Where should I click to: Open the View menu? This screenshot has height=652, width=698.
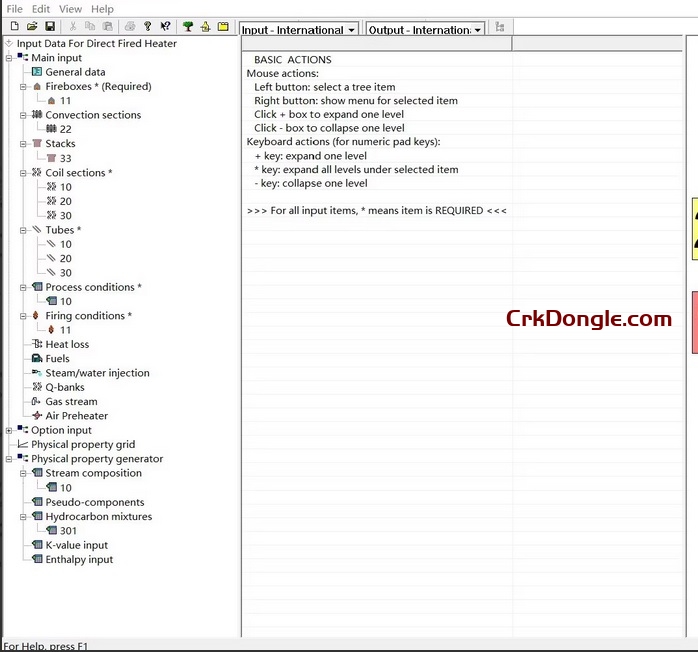pyautogui.click(x=70, y=9)
